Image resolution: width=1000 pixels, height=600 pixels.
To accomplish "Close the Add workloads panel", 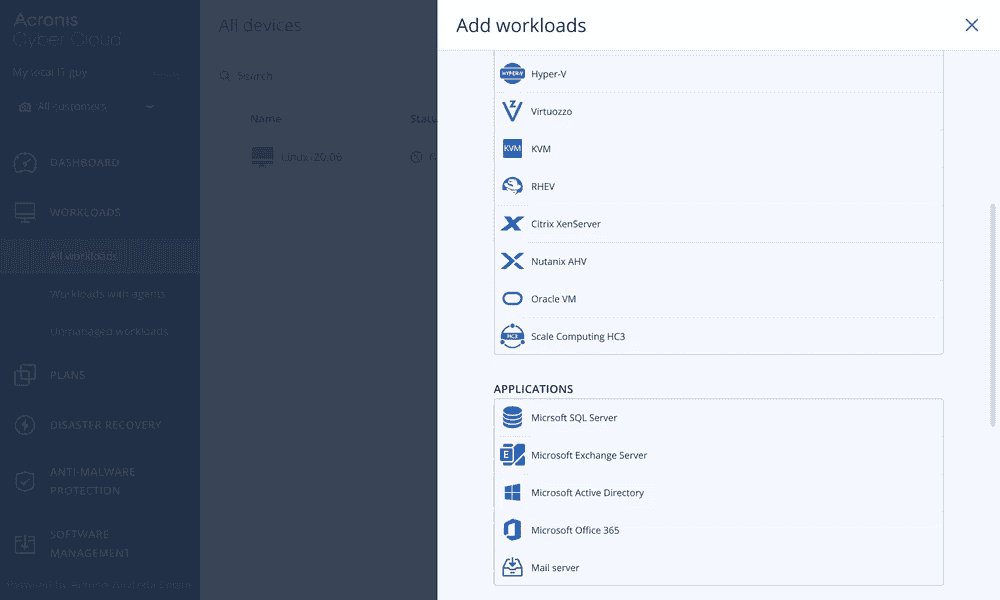I will [x=971, y=26].
